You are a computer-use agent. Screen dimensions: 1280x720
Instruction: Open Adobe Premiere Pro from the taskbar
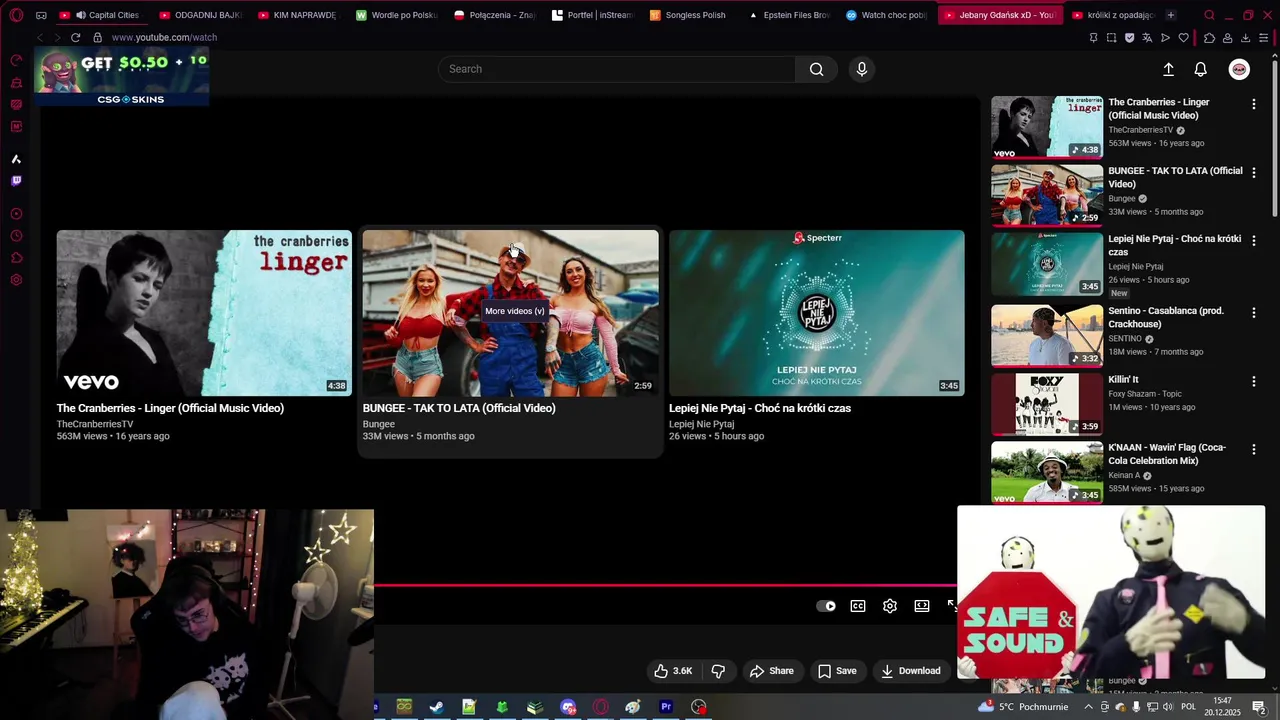[x=666, y=707]
